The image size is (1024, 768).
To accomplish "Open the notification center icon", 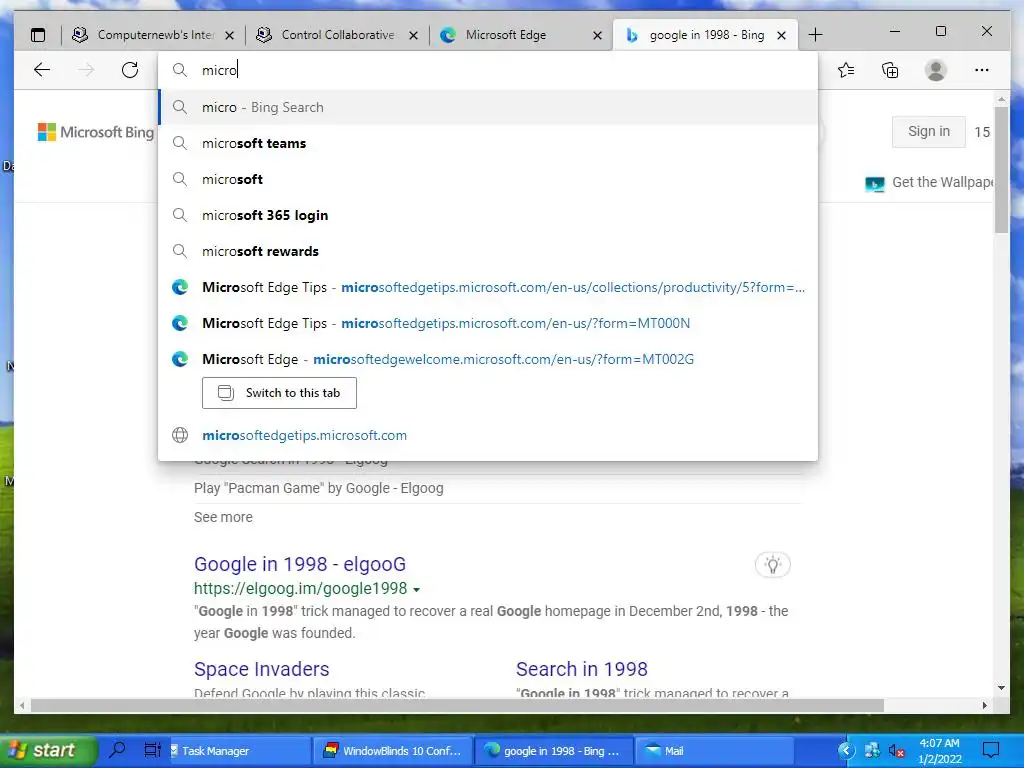I will 991,750.
